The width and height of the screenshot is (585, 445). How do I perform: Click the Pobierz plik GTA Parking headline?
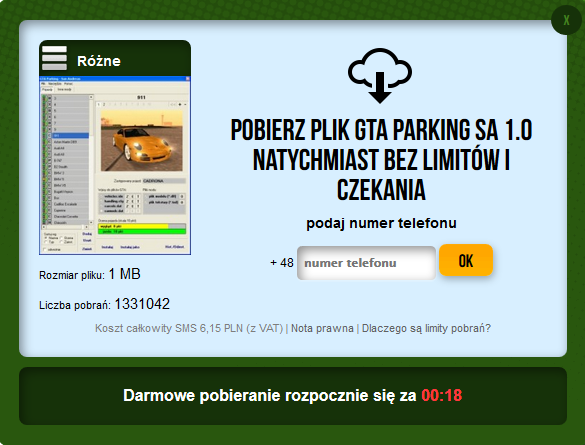(x=381, y=160)
